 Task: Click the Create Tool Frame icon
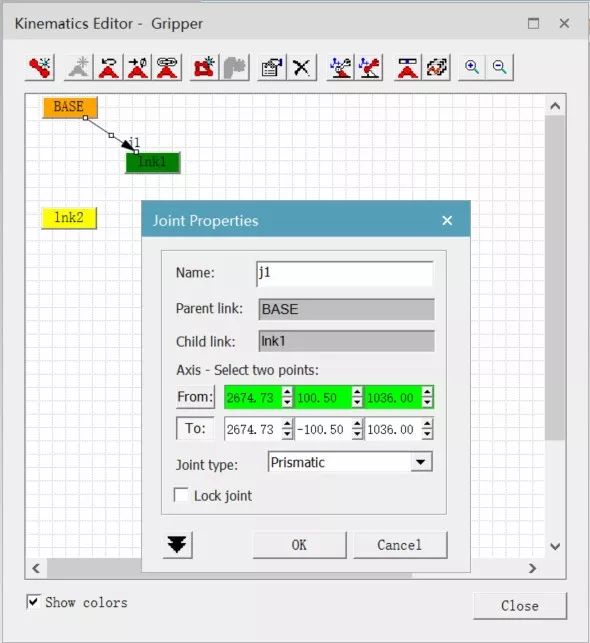point(369,67)
